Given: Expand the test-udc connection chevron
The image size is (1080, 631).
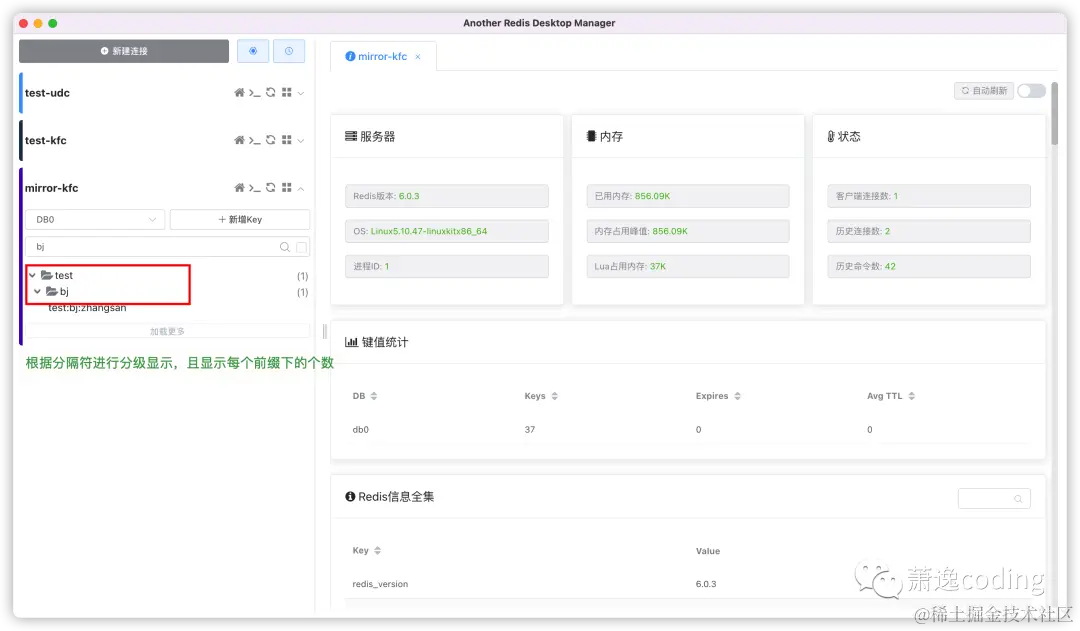Looking at the screenshot, I should [x=301, y=93].
